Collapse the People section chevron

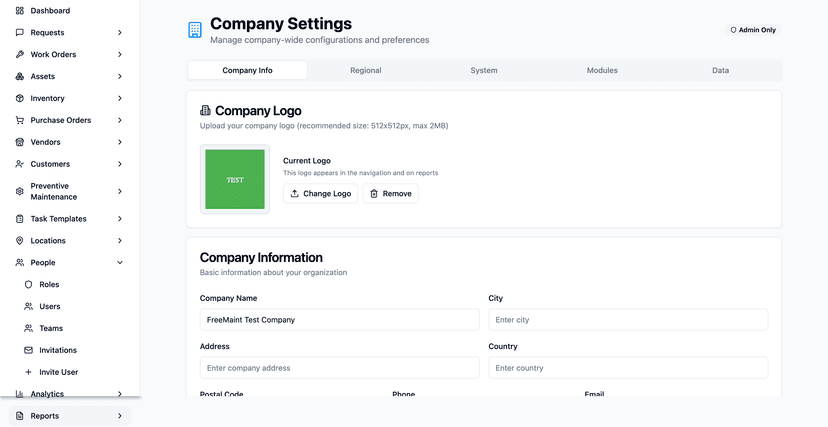[x=120, y=262]
